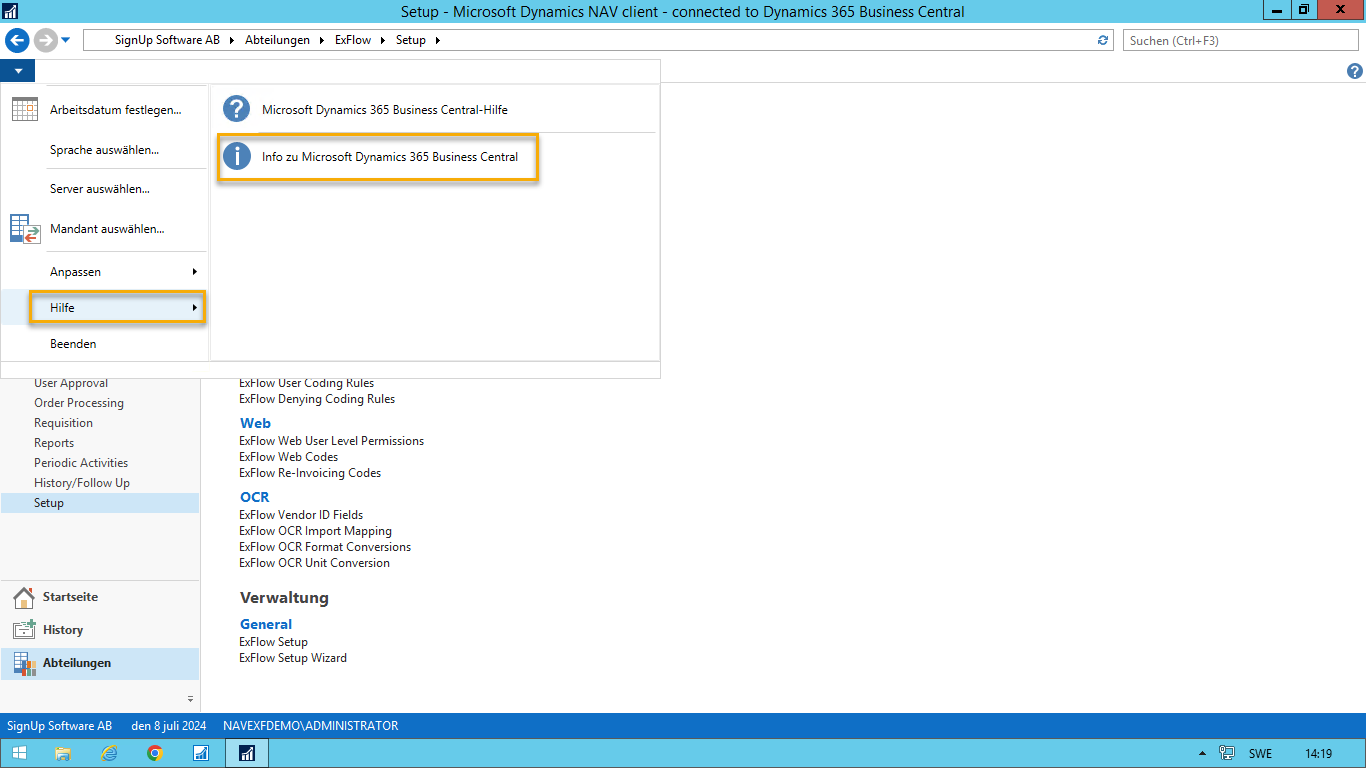
Task: Open Microsoft Dynamics 365 Business Central-Hilfe
Action: (385, 110)
